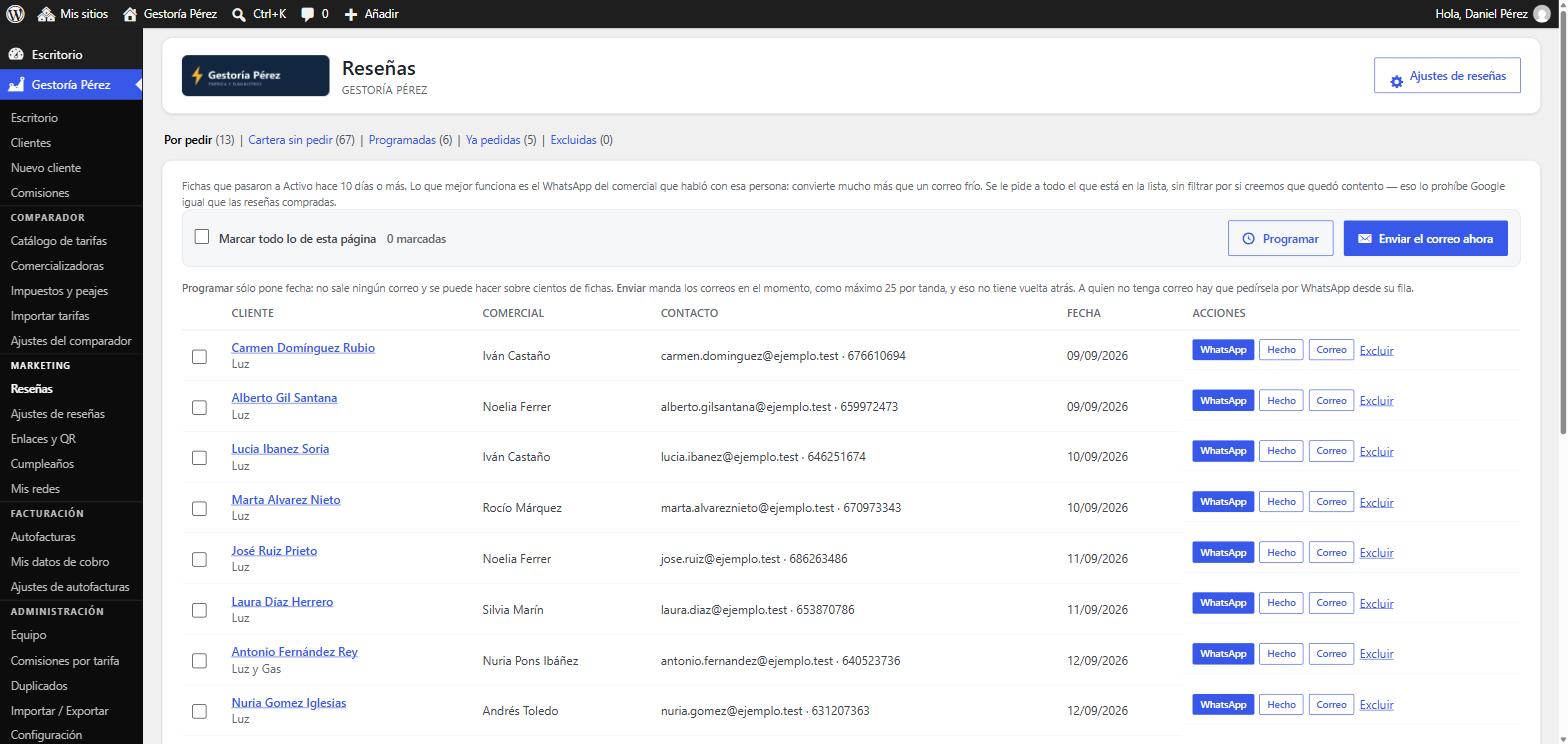Image resolution: width=1568 pixels, height=744 pixels.
Task: Open the comments bubble icon
Action: pos(308,14)
